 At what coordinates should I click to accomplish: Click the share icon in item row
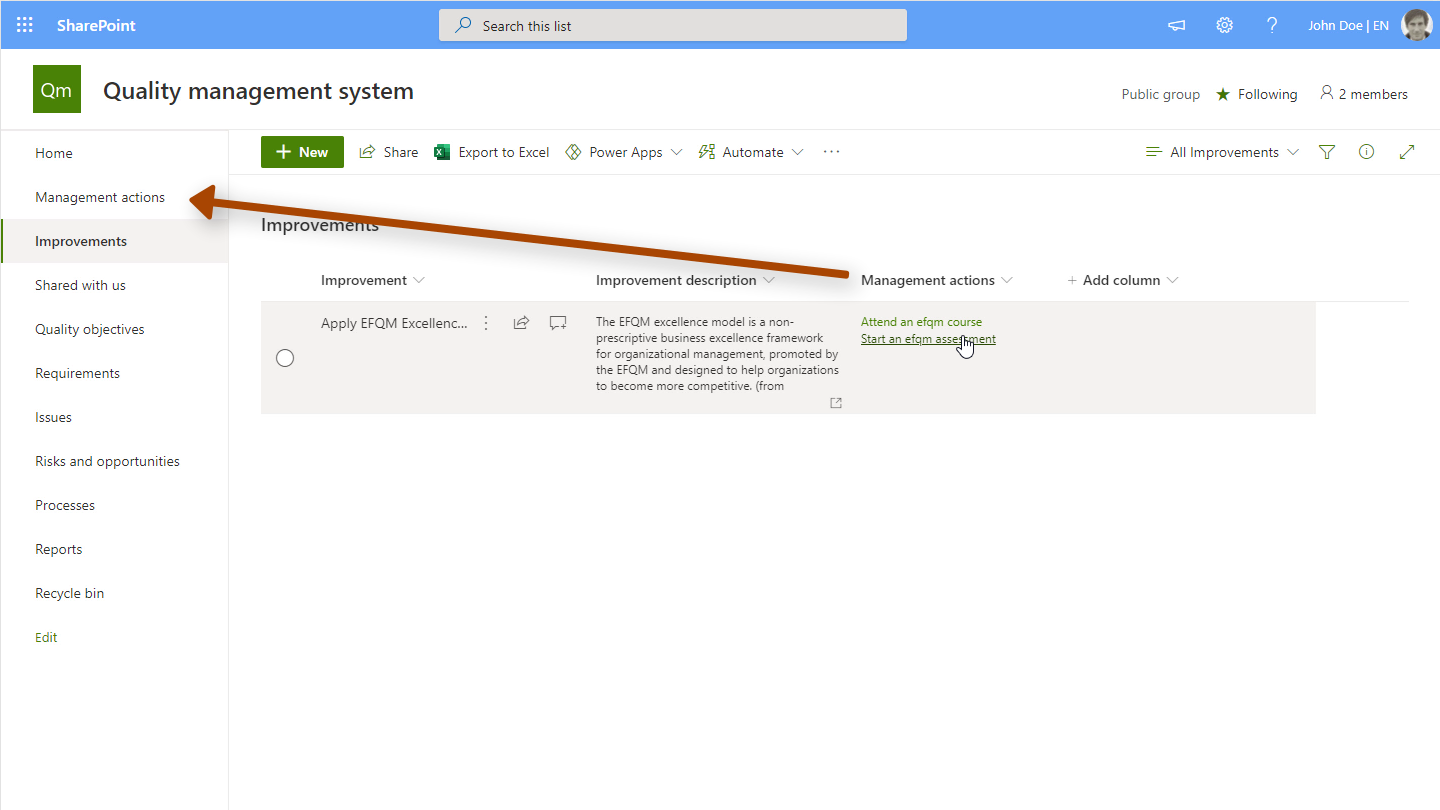tap(521, 323)
